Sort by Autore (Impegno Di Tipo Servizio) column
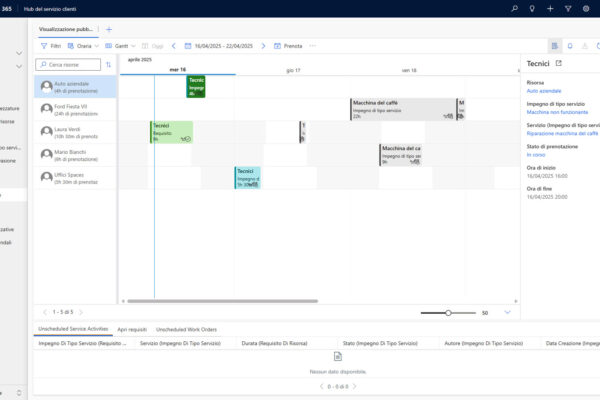 (x=483, y=343)
